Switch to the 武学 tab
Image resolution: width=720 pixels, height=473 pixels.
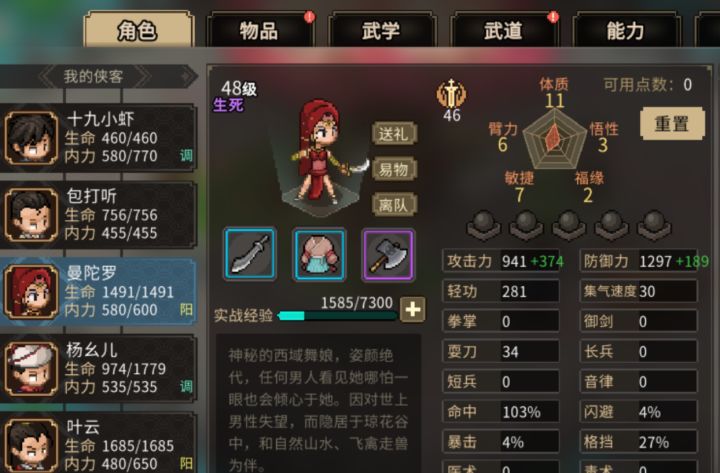point(381,31)
